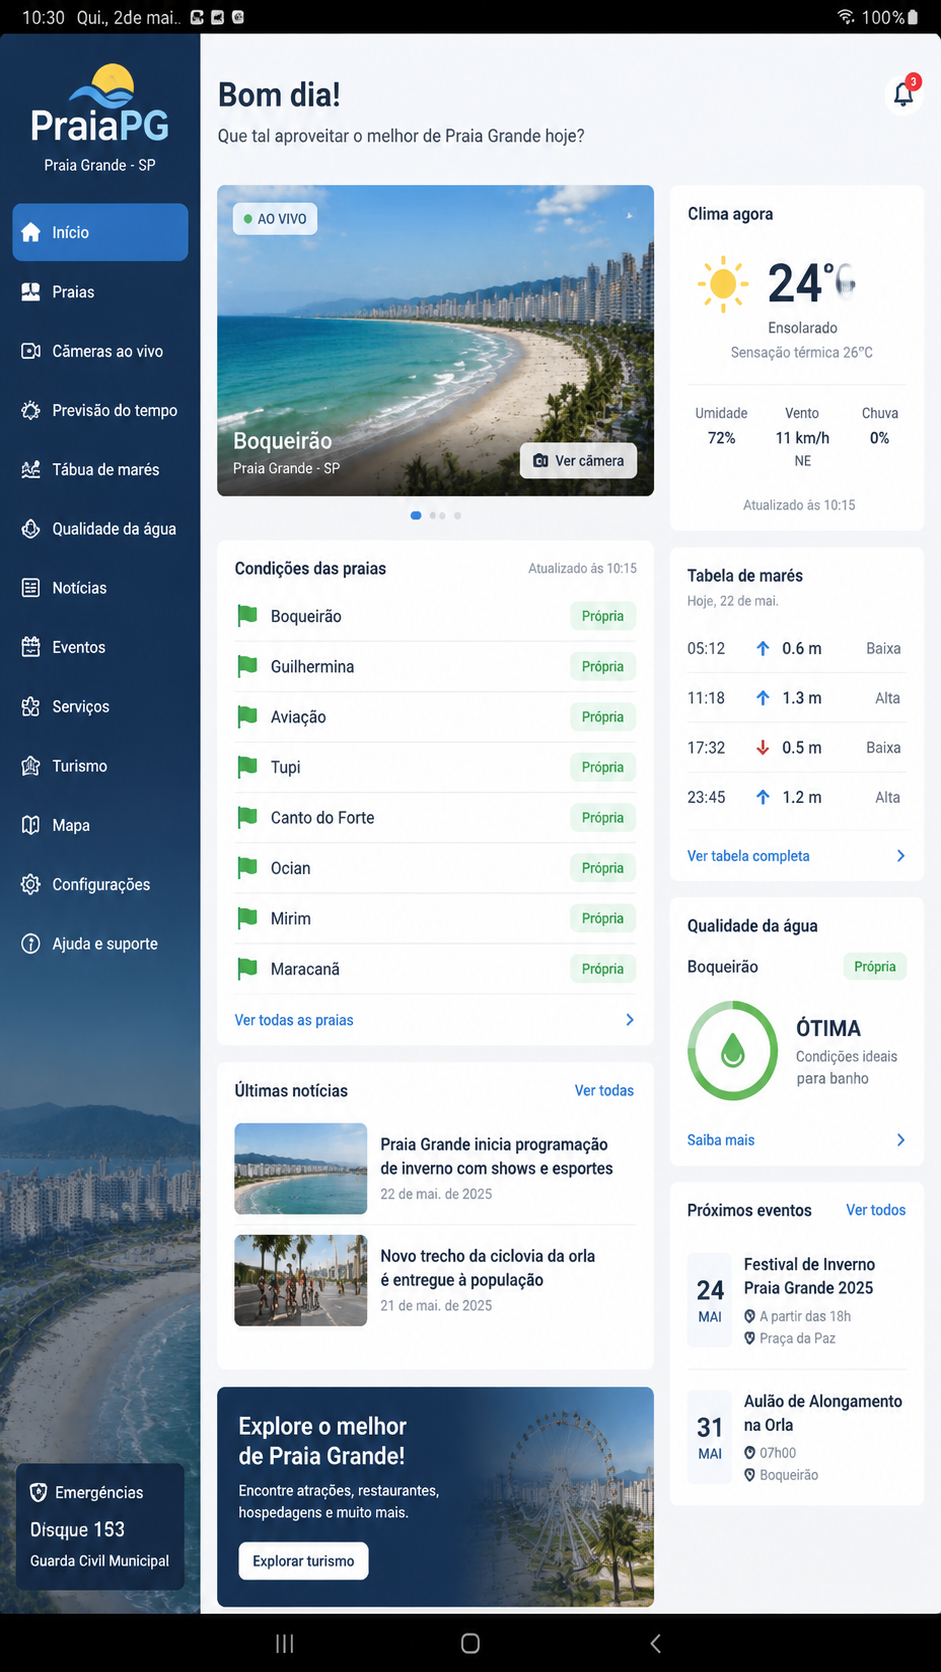
Task: Open the Notícias menu item
Action: click(100, 588)
